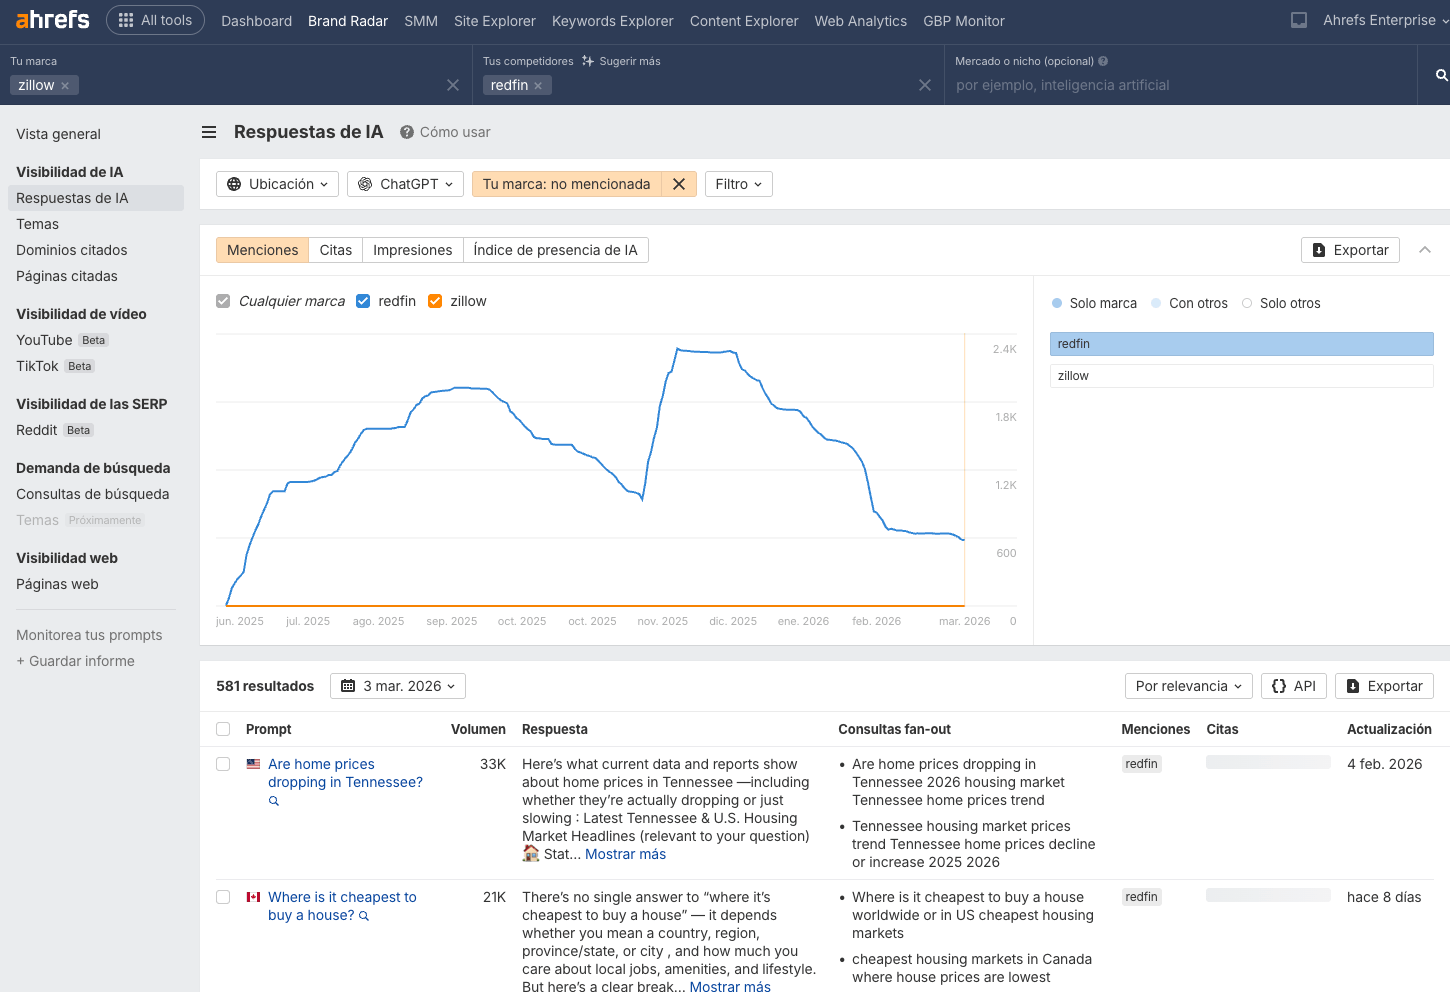The width and height of the screenshot is (1450, 992).
Task: Click the API button
Action: (x=1293, y=686)
